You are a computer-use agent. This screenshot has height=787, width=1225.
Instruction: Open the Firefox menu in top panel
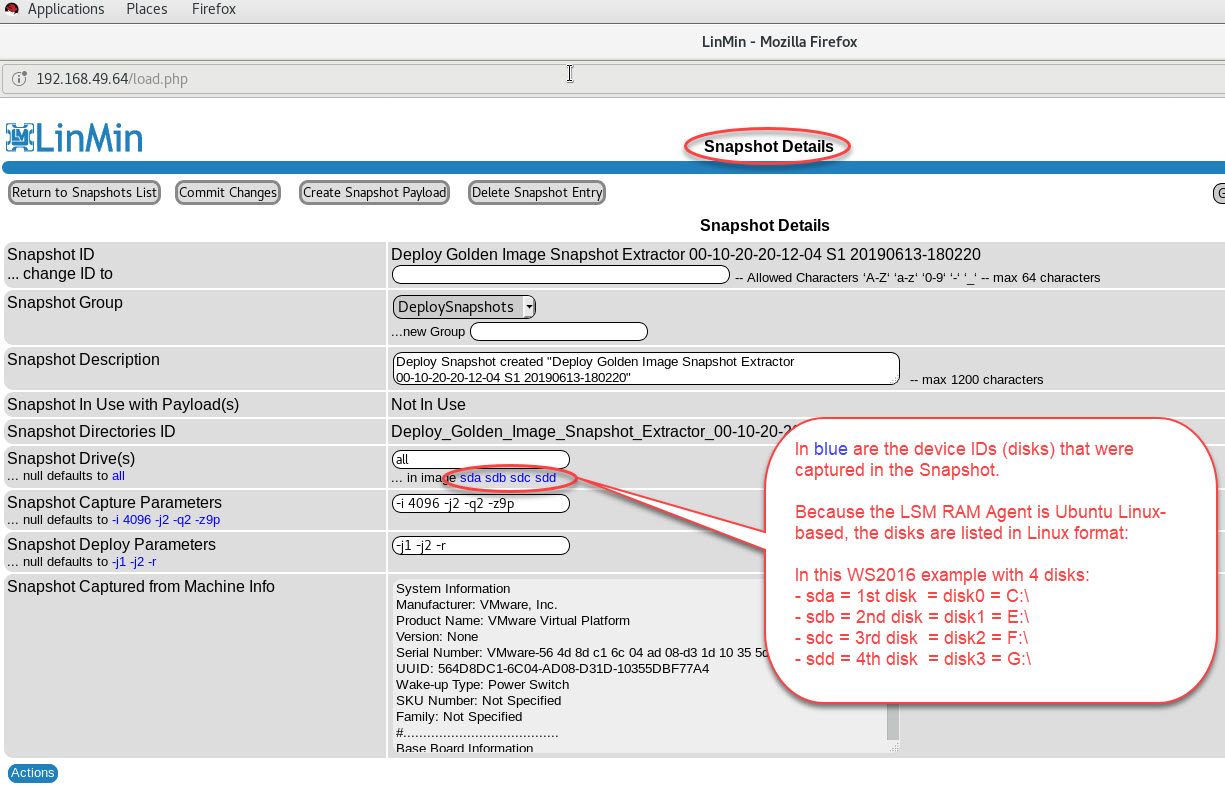[x=214, y=9]
